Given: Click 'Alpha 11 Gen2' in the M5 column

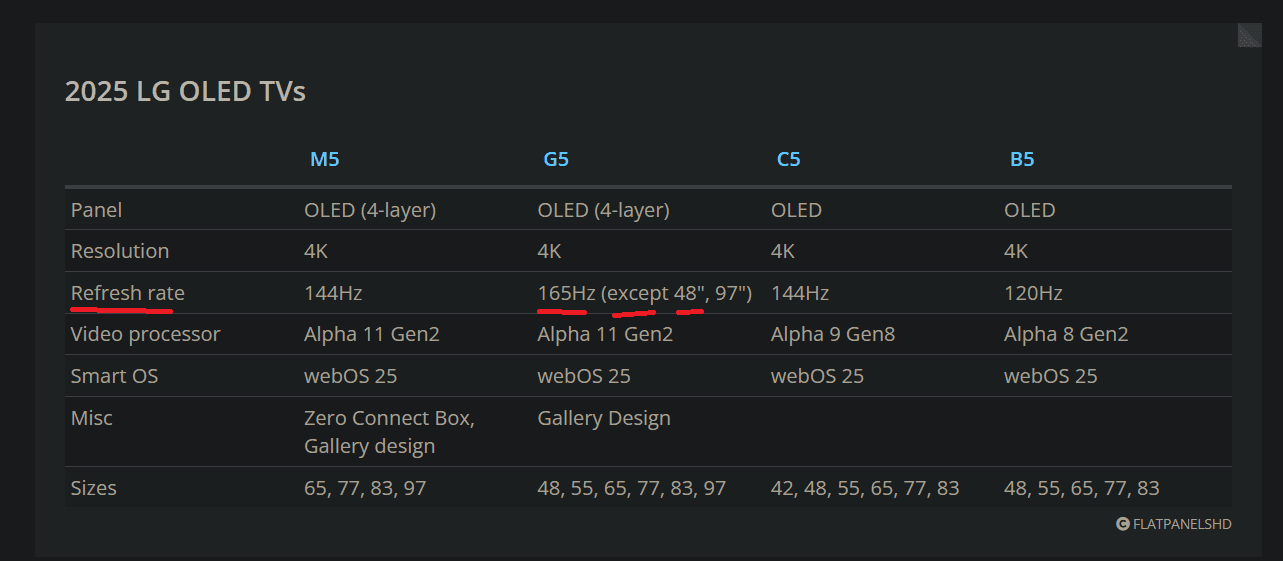Looking at the screenshot, I should tap(372, 334).
